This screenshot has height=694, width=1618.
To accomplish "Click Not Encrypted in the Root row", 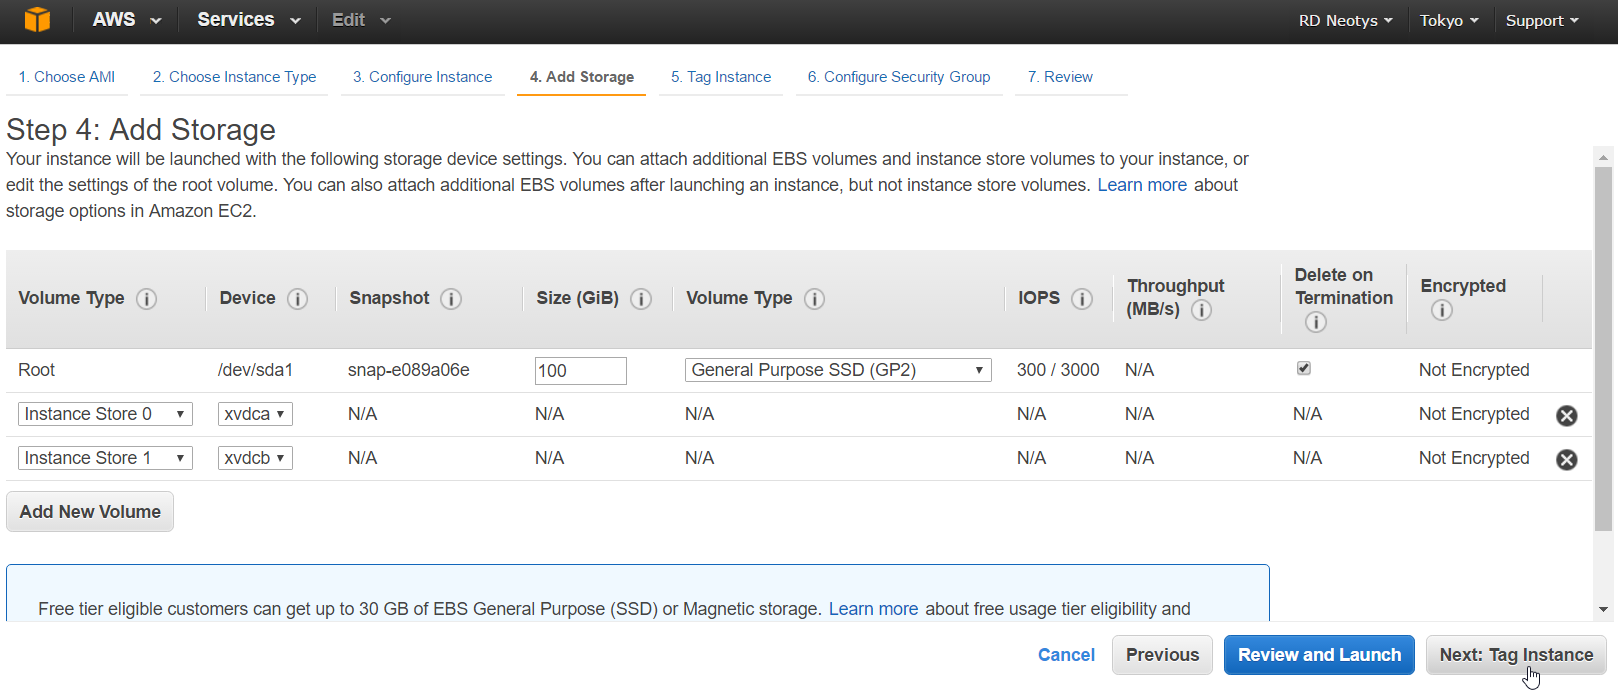I will 1474,370.
